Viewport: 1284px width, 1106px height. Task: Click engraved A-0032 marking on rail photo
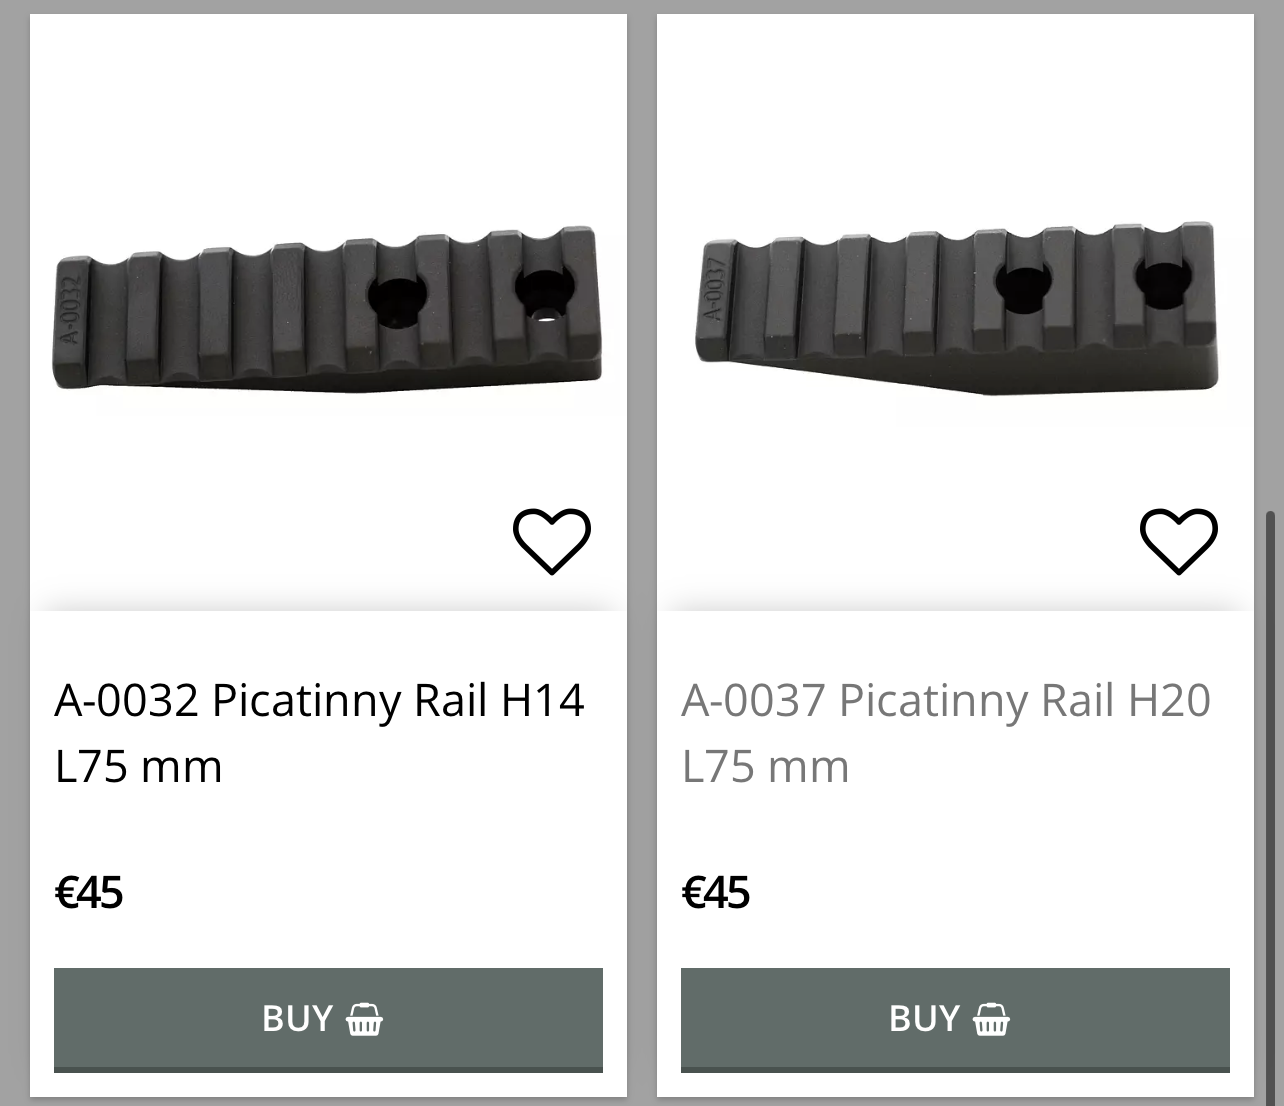coord(69,303)
